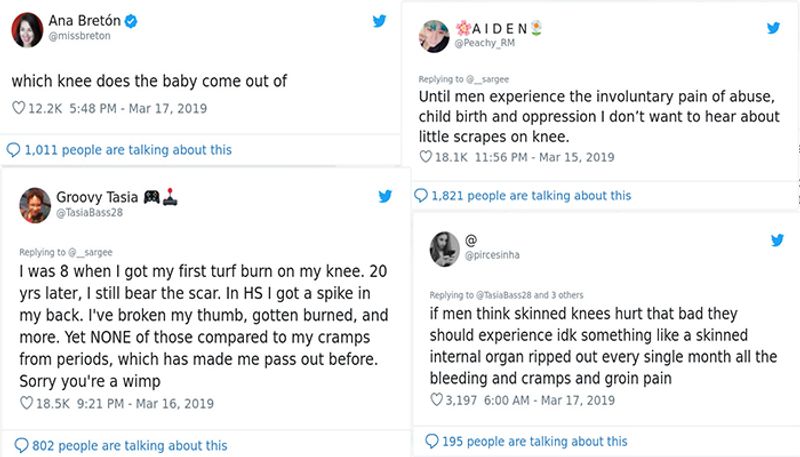The image size is (800, 457).
Task: Open the @missbreton handle link
Action: pyautogui.click(x=75, y=36)
